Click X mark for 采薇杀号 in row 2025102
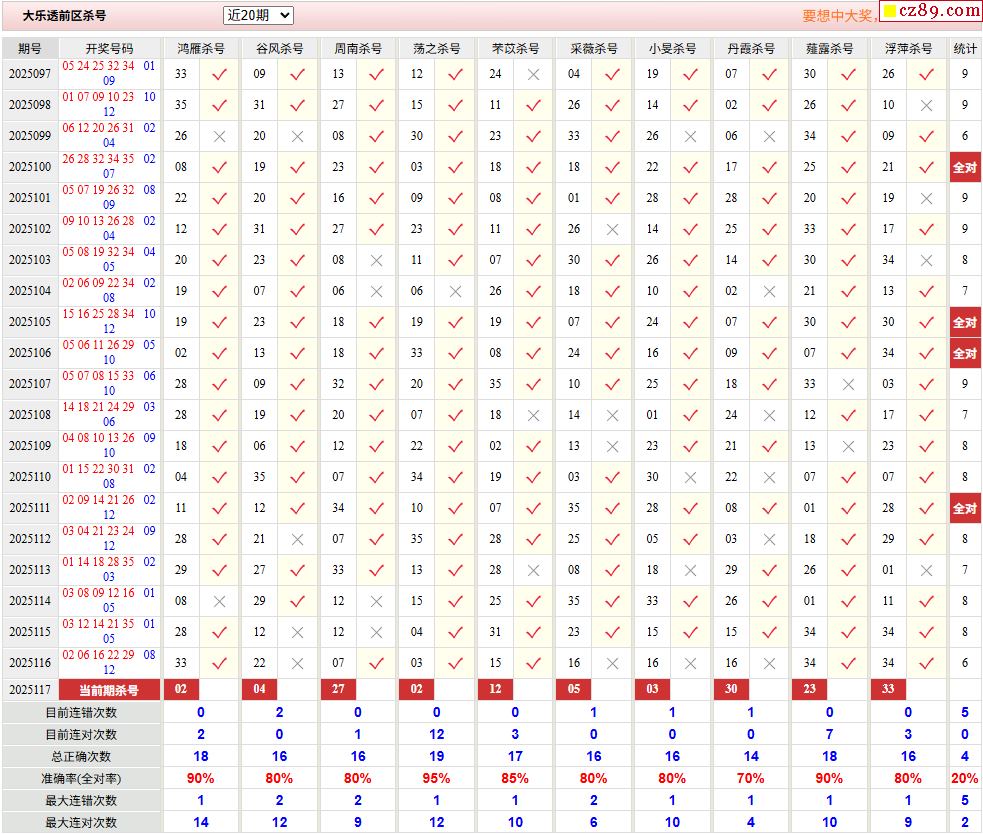The image size is (983, 834). point(612,229)
